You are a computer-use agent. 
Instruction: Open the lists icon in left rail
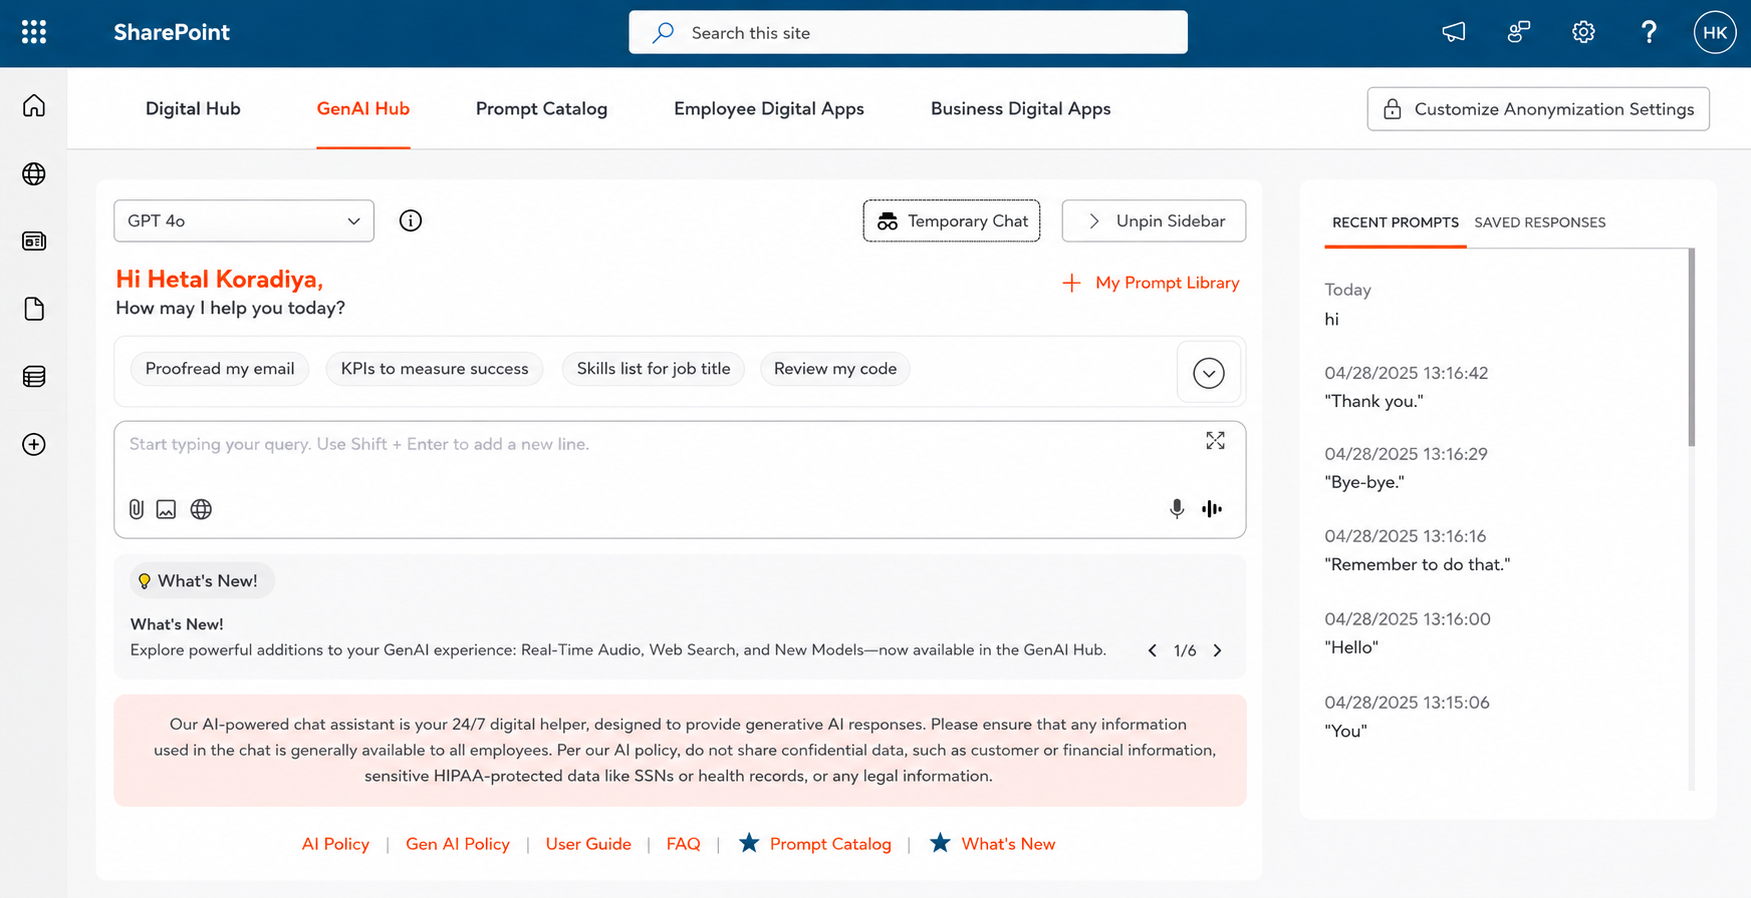click(34, 377)
